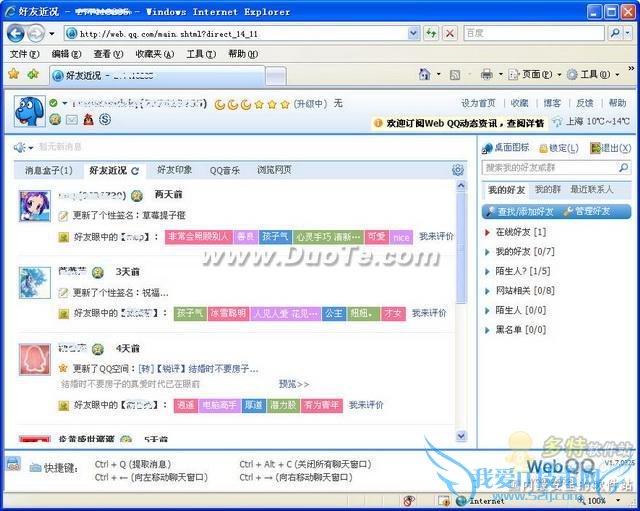This screenshot has height=511, width=640.
Task: Click 管理好友 button
Action: [x=587, y=211]
